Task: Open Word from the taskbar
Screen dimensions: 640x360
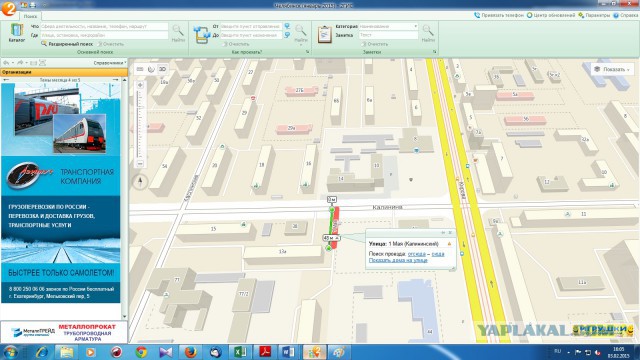Action: coord(288,352)
